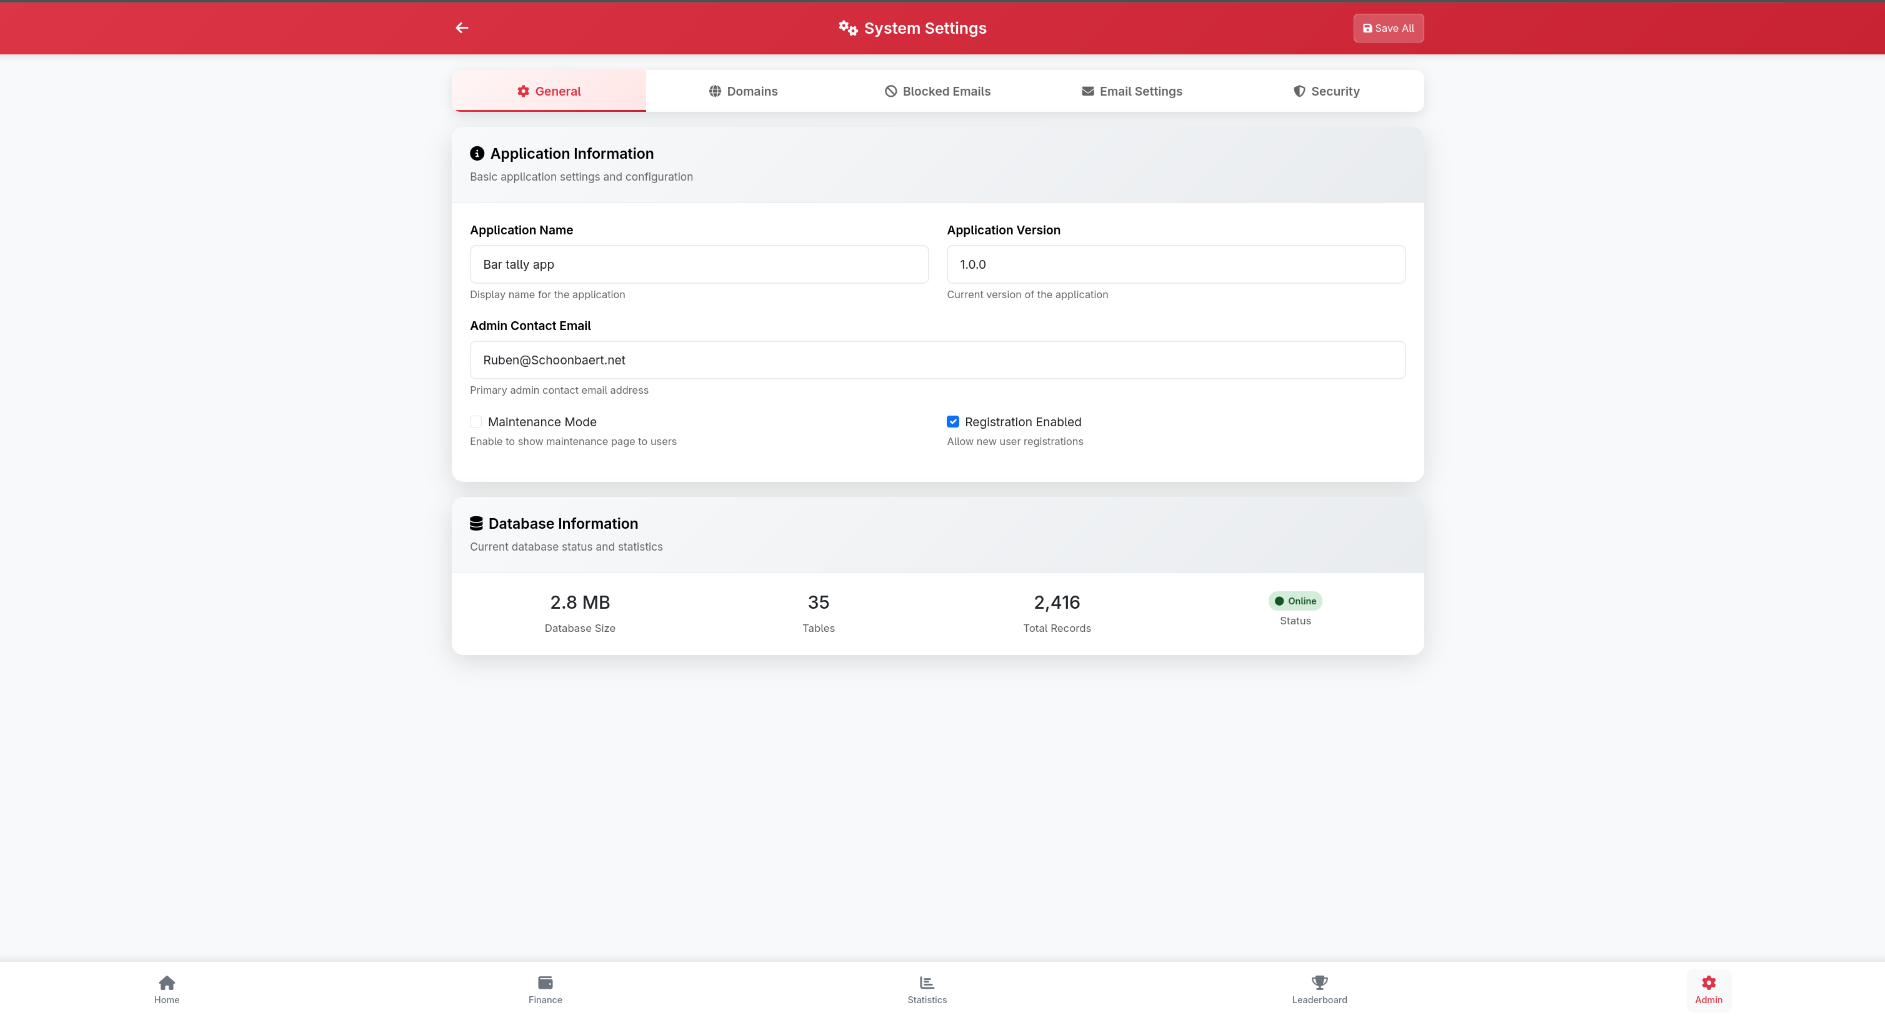
Task: Select the General tab
Action: pos(549,91)
